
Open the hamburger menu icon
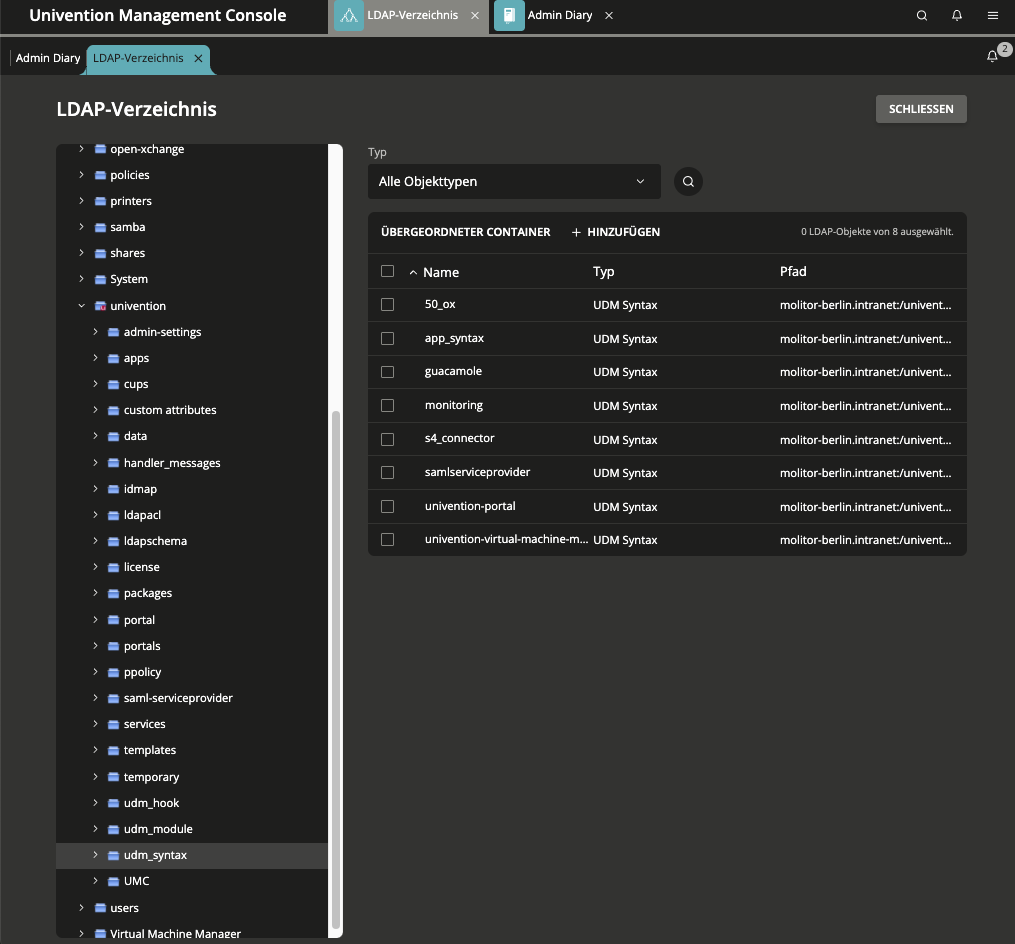point(992,16)
